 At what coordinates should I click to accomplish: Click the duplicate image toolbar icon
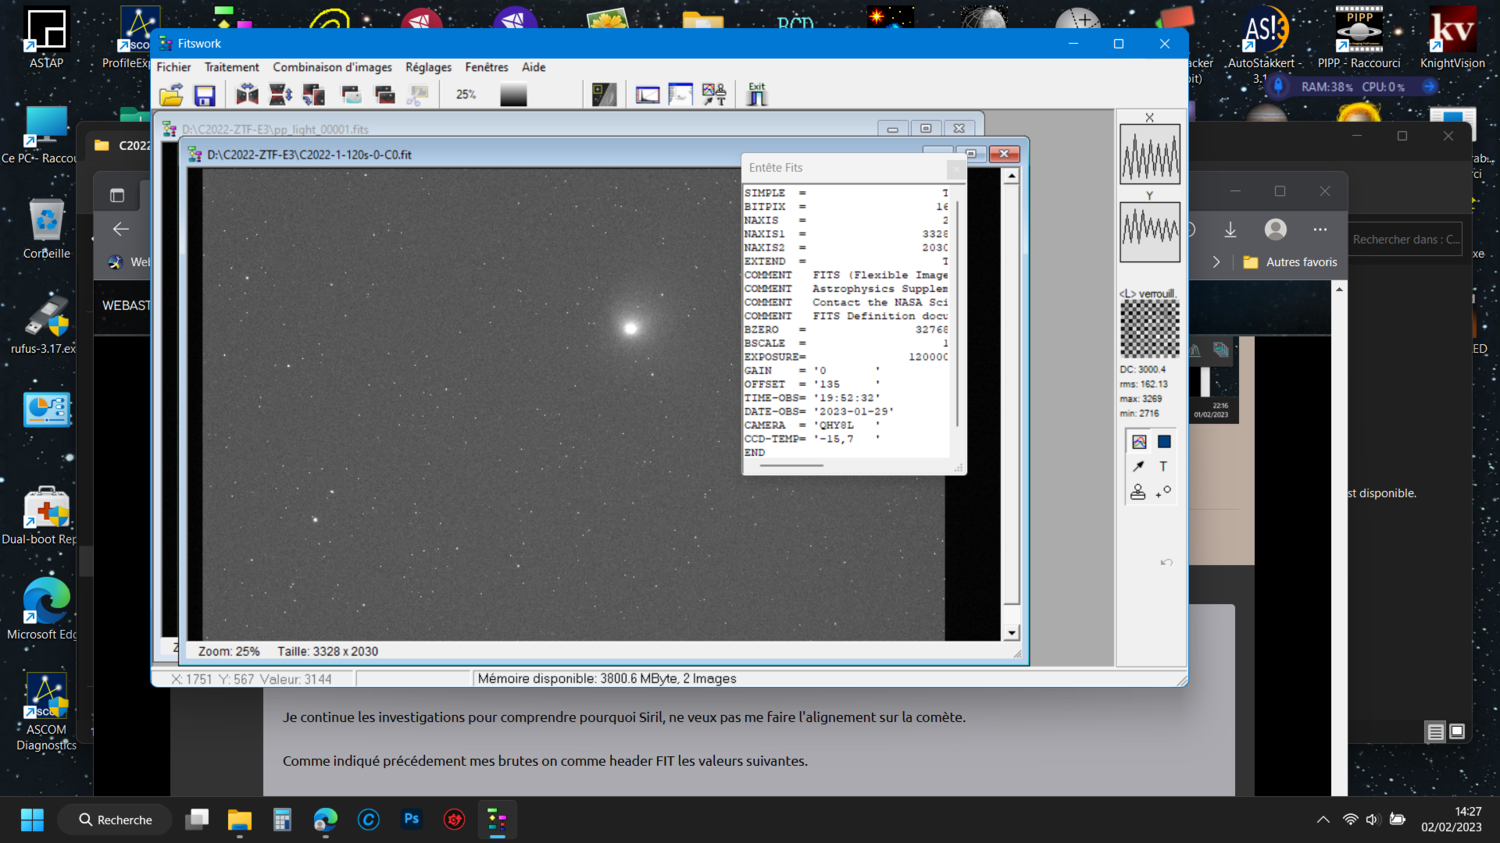point(351,95)
